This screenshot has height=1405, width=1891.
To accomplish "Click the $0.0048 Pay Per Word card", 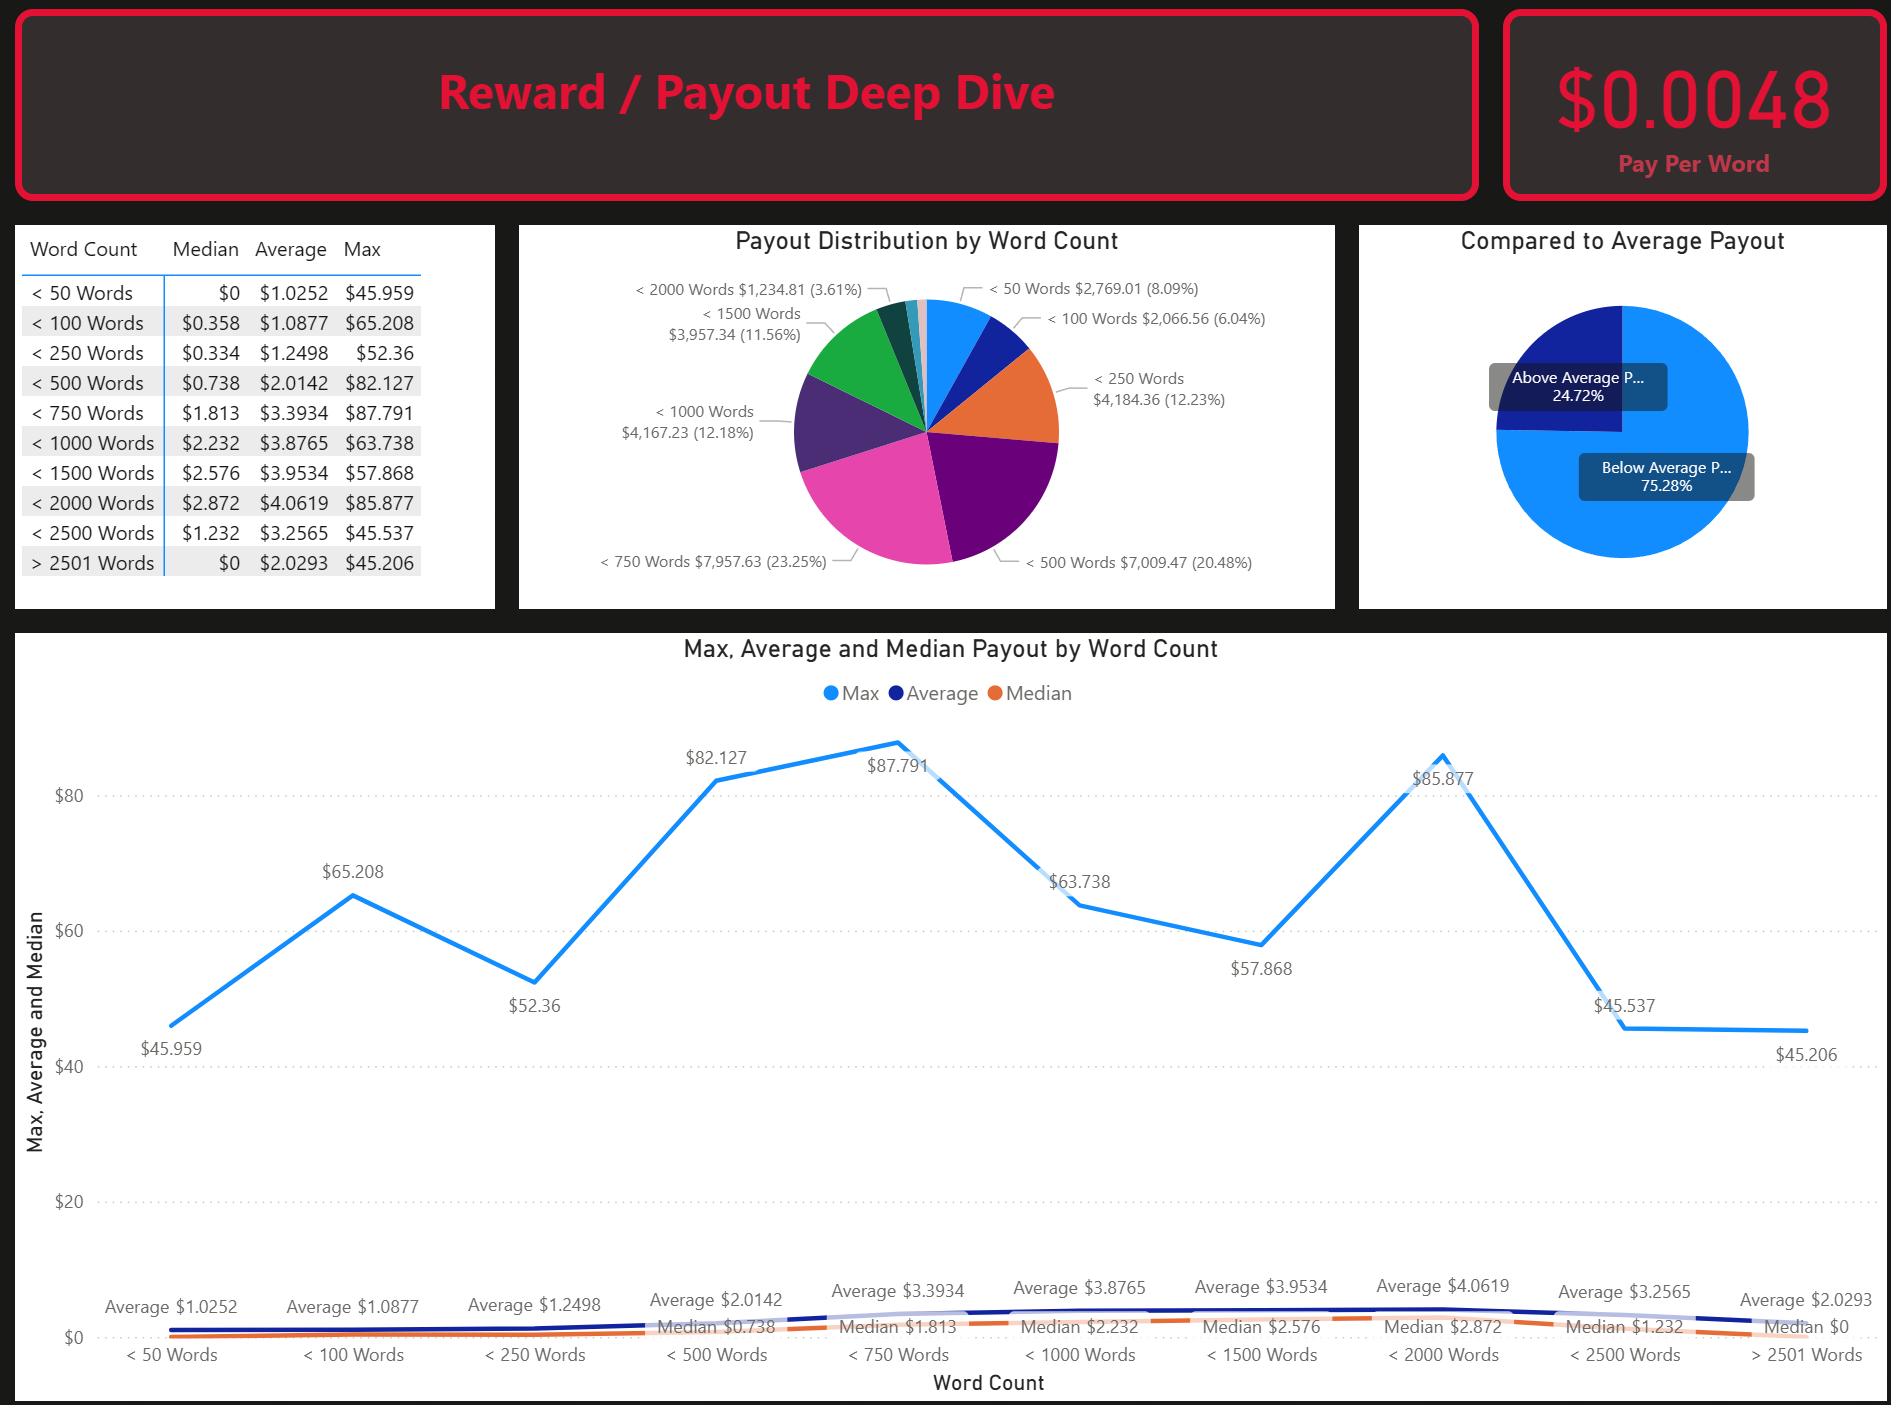I will point(1694,105).
